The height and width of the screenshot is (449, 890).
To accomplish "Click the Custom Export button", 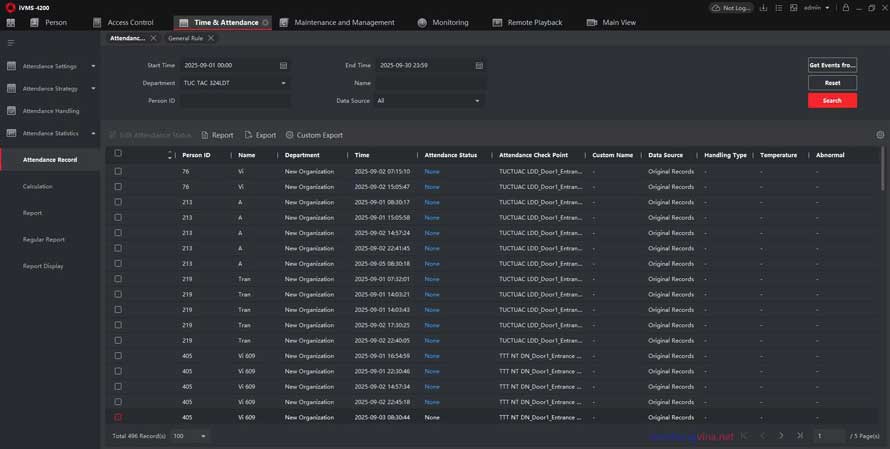I will [x=314, y=135].
